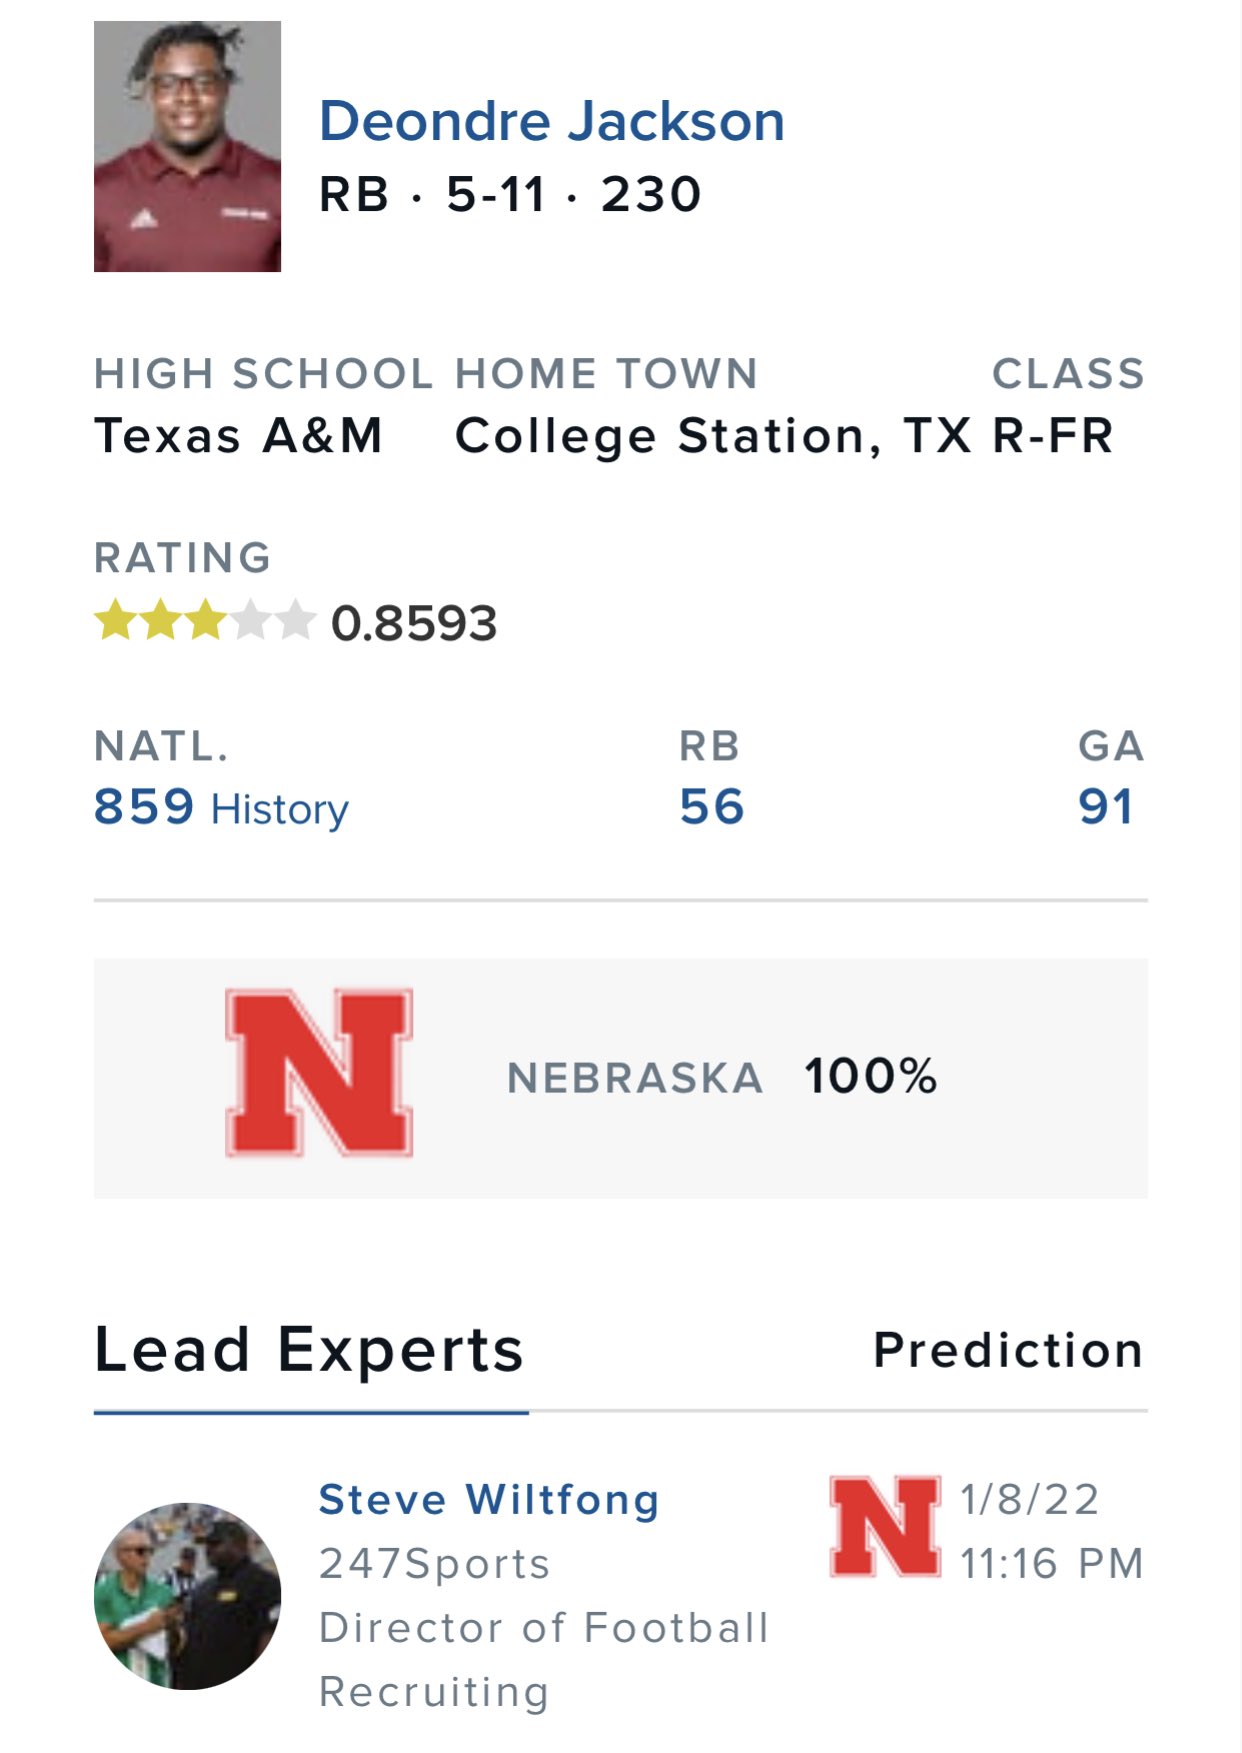Select the RB position rank 56
Viewport: 1242px width, 1753px height.
(x=712, y=807)
